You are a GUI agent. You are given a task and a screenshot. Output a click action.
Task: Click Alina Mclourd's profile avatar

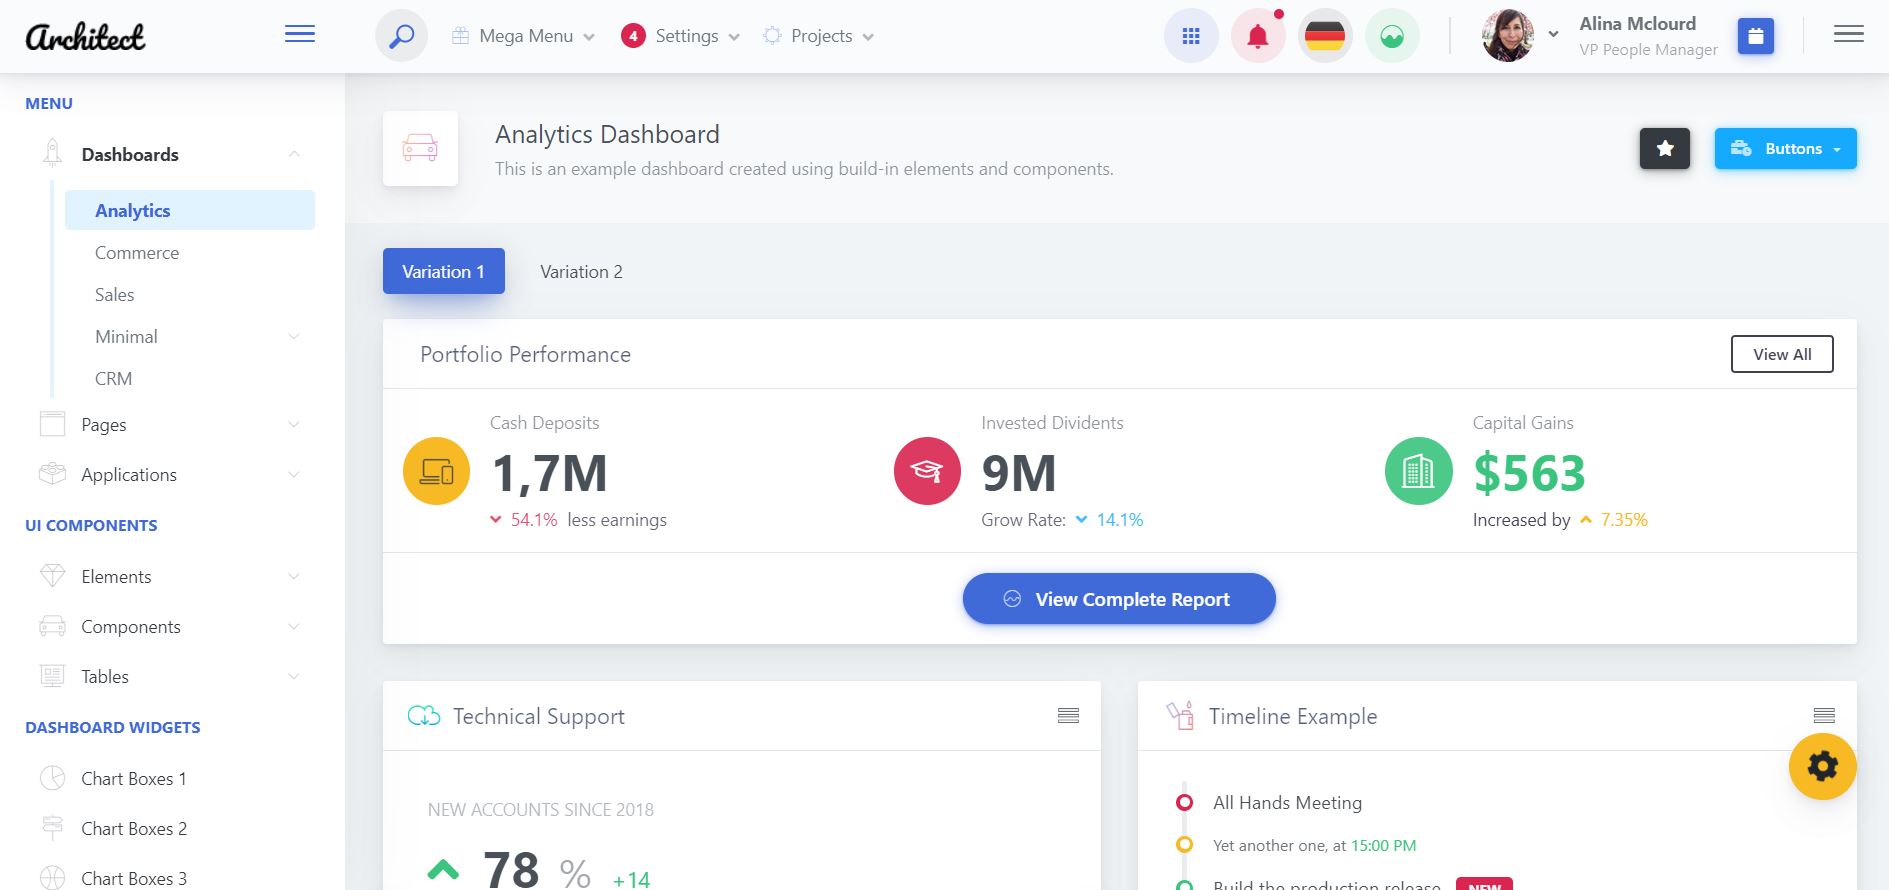(1507, 37)
